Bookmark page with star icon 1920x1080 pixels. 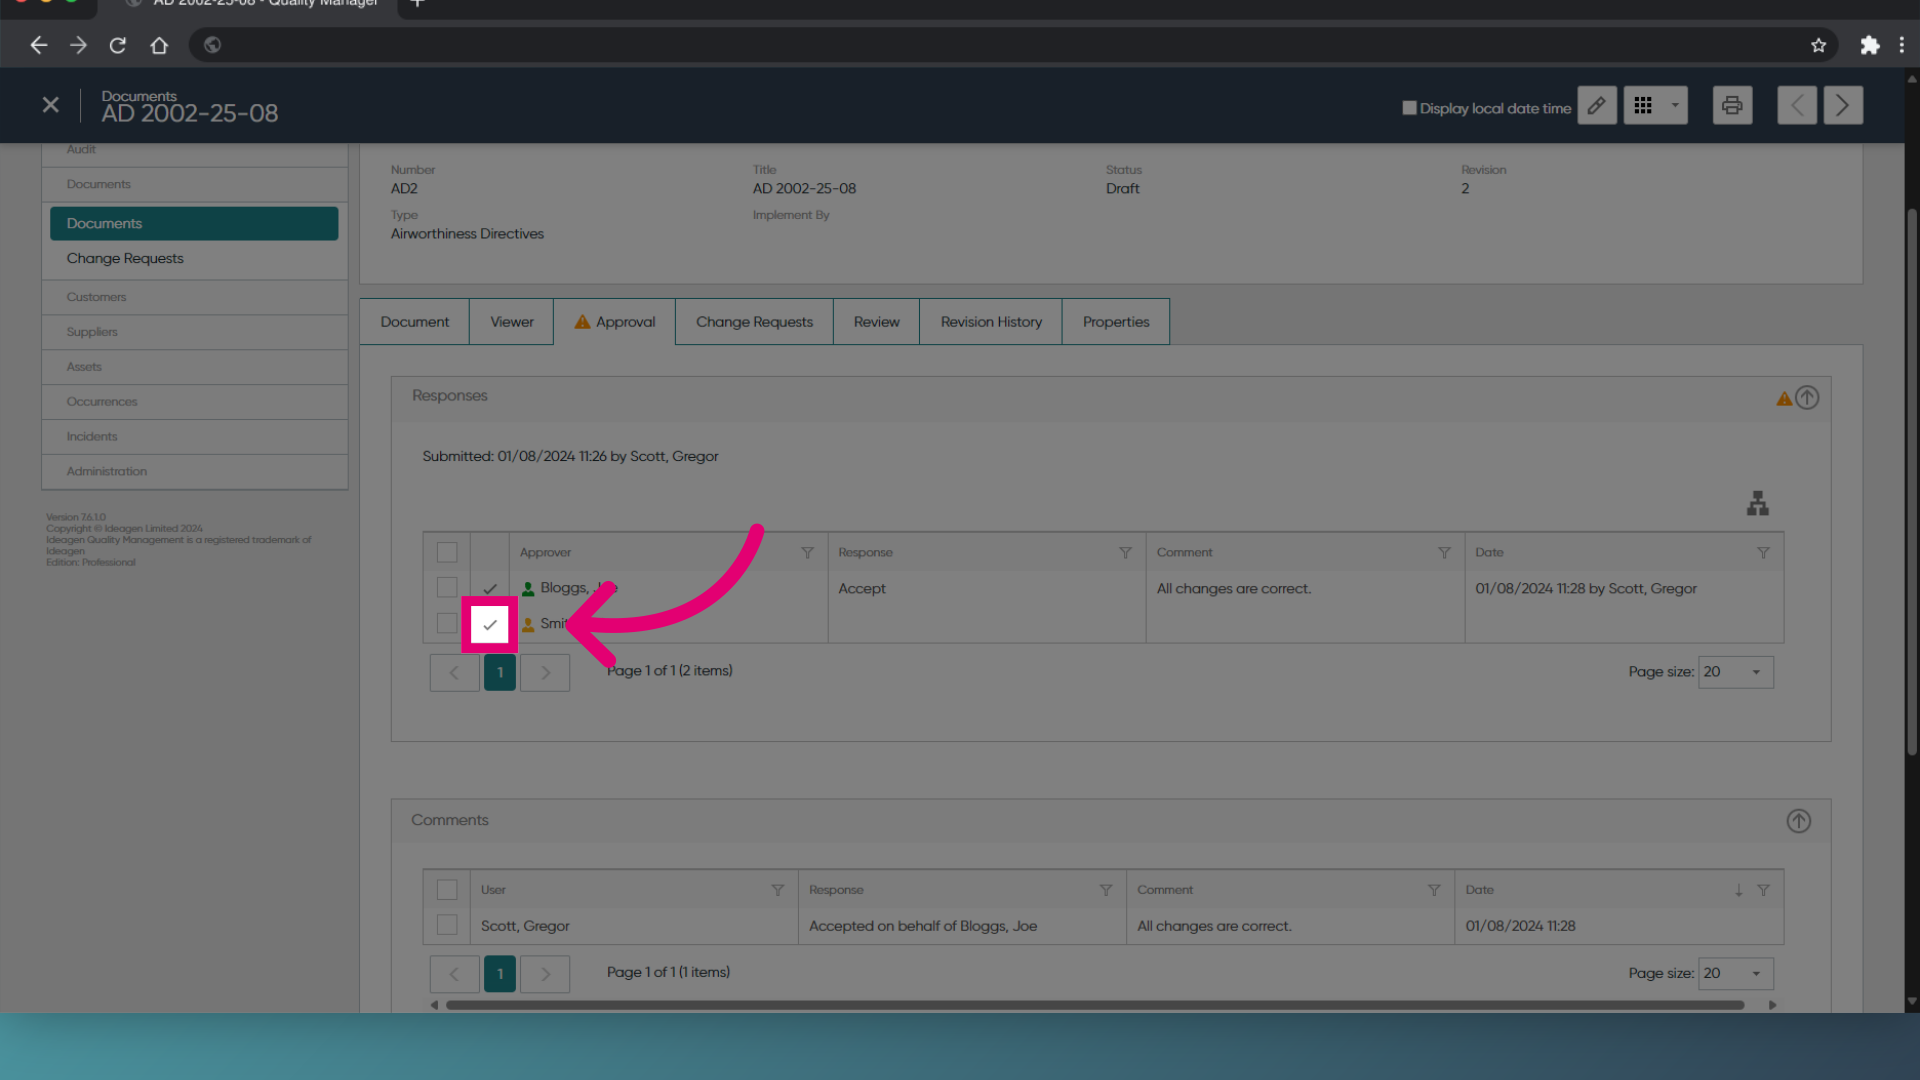1818,45
